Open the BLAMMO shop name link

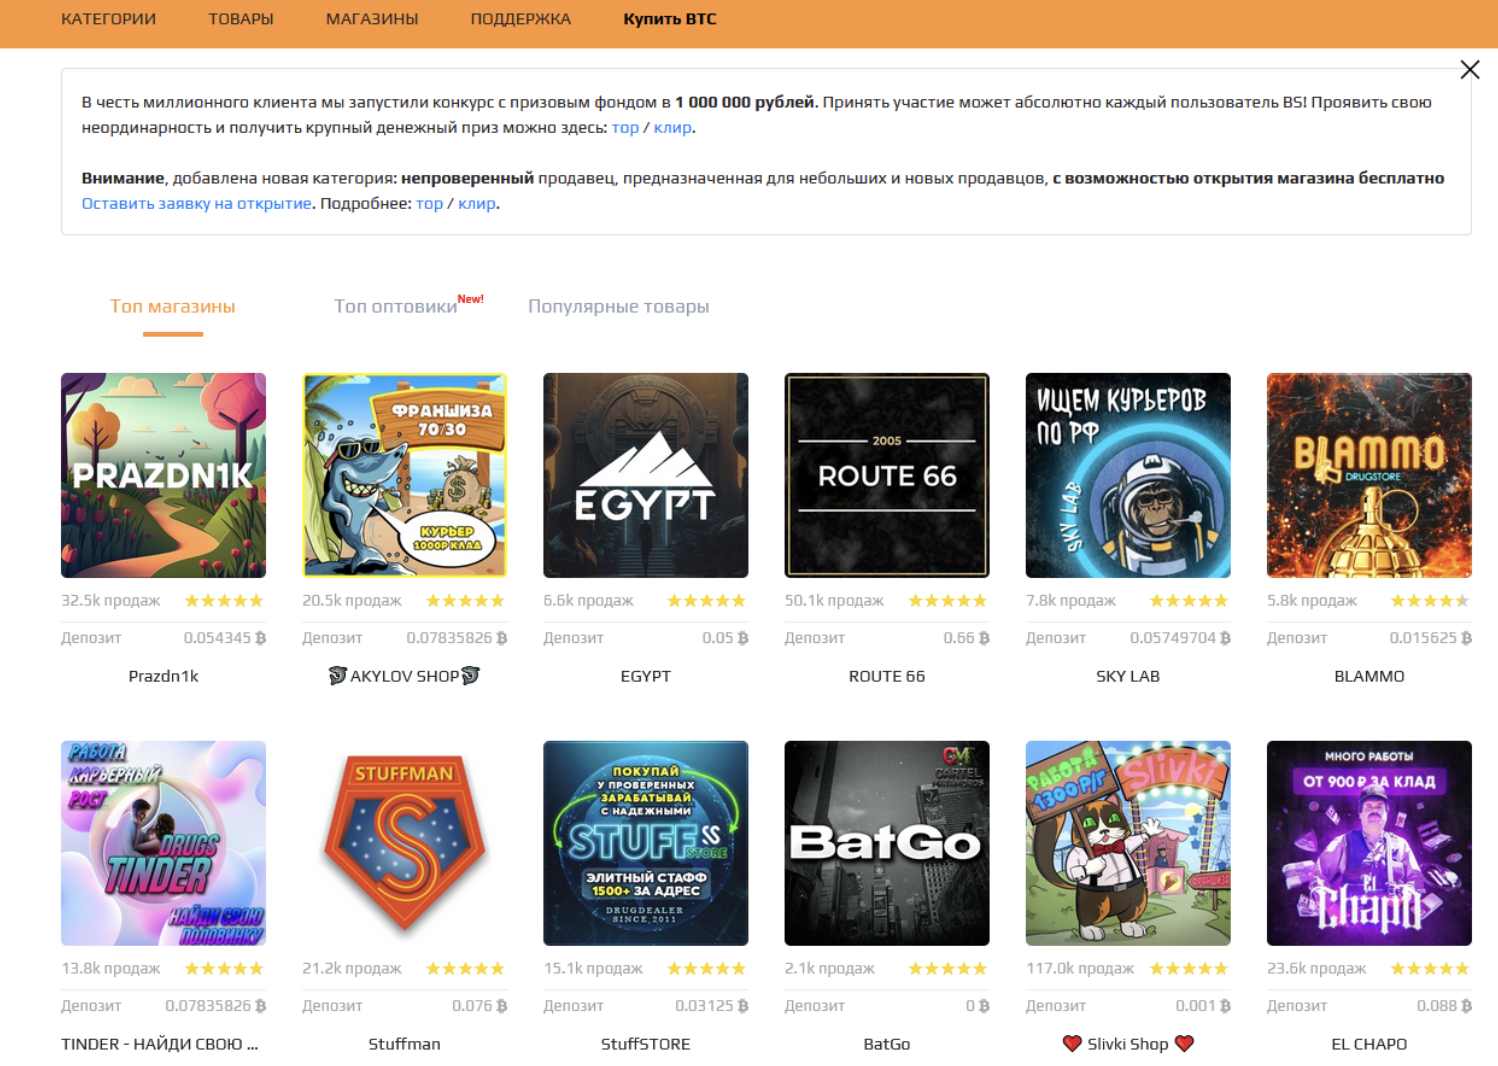(x=1369, y=676)
